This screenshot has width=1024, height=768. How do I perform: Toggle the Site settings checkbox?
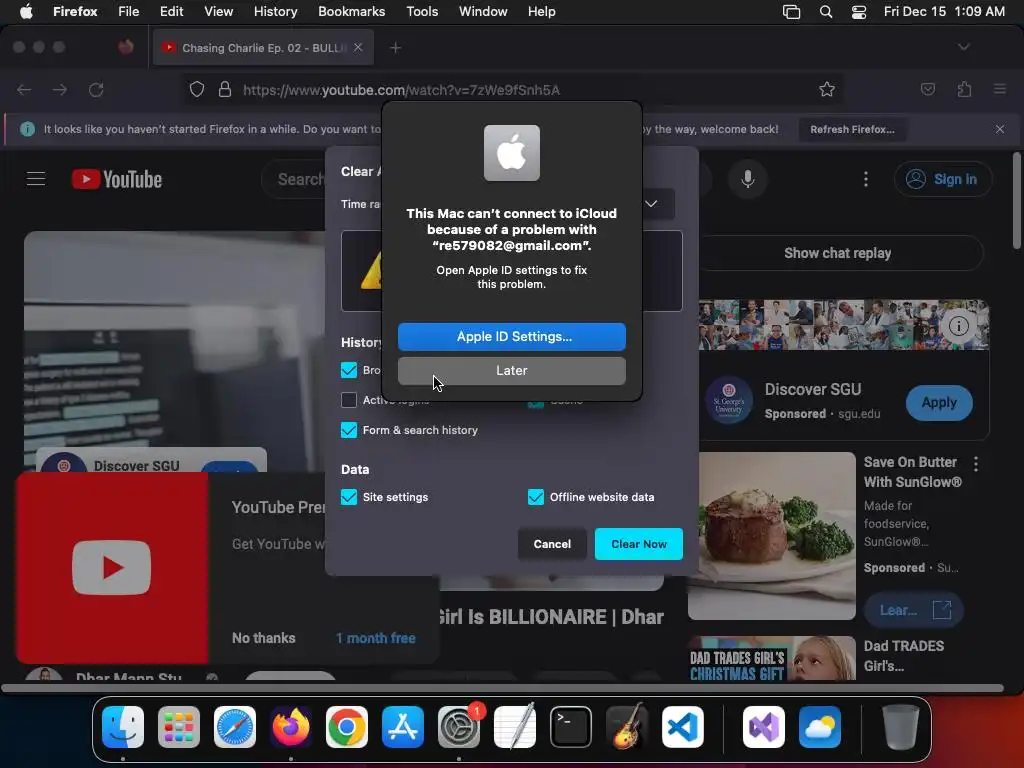pyautogui.click(x=349, y=497)
